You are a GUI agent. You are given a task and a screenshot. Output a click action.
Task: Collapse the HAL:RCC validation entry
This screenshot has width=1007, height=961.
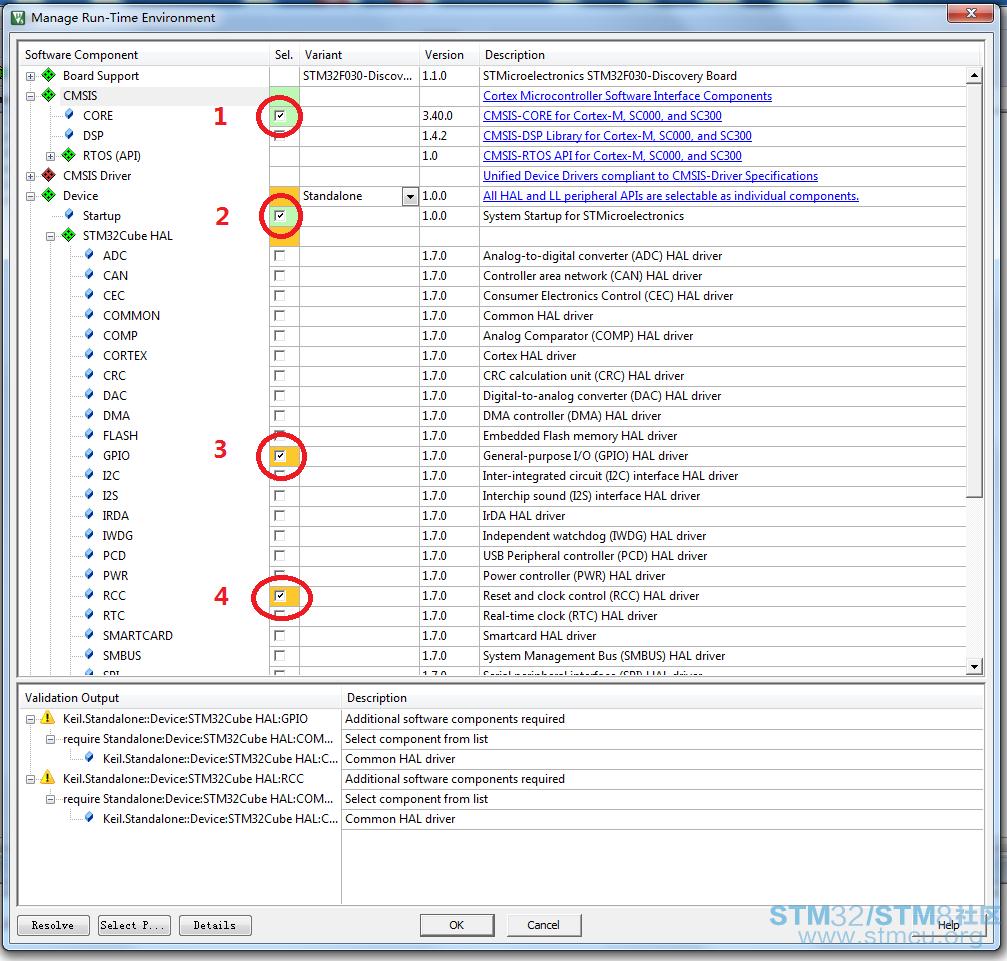pyautogui.click(x=30, y=779)
